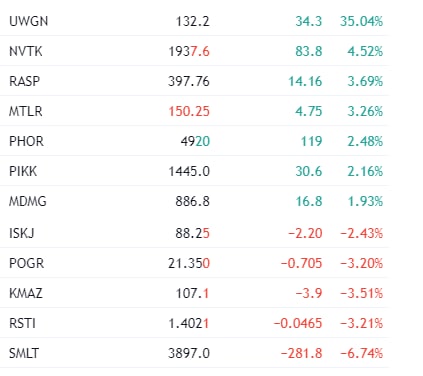
Task: Click the POGR symbol
Action: click(x=26, y=263)
